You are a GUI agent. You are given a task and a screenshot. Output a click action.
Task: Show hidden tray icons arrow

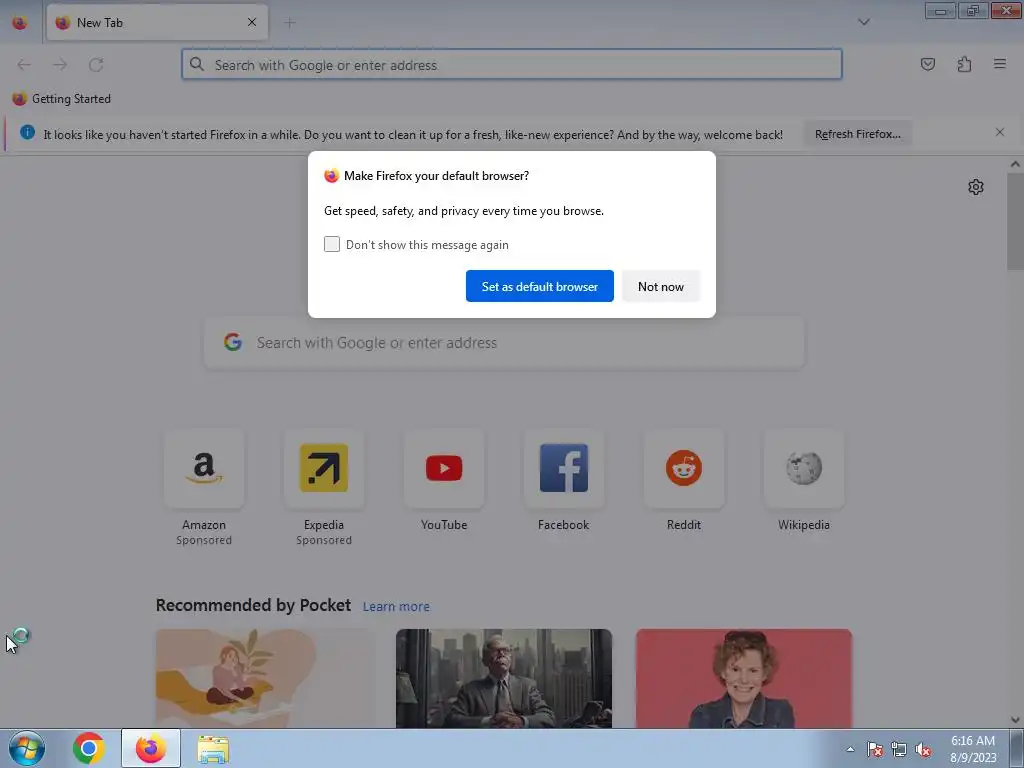tap(850, 750)
